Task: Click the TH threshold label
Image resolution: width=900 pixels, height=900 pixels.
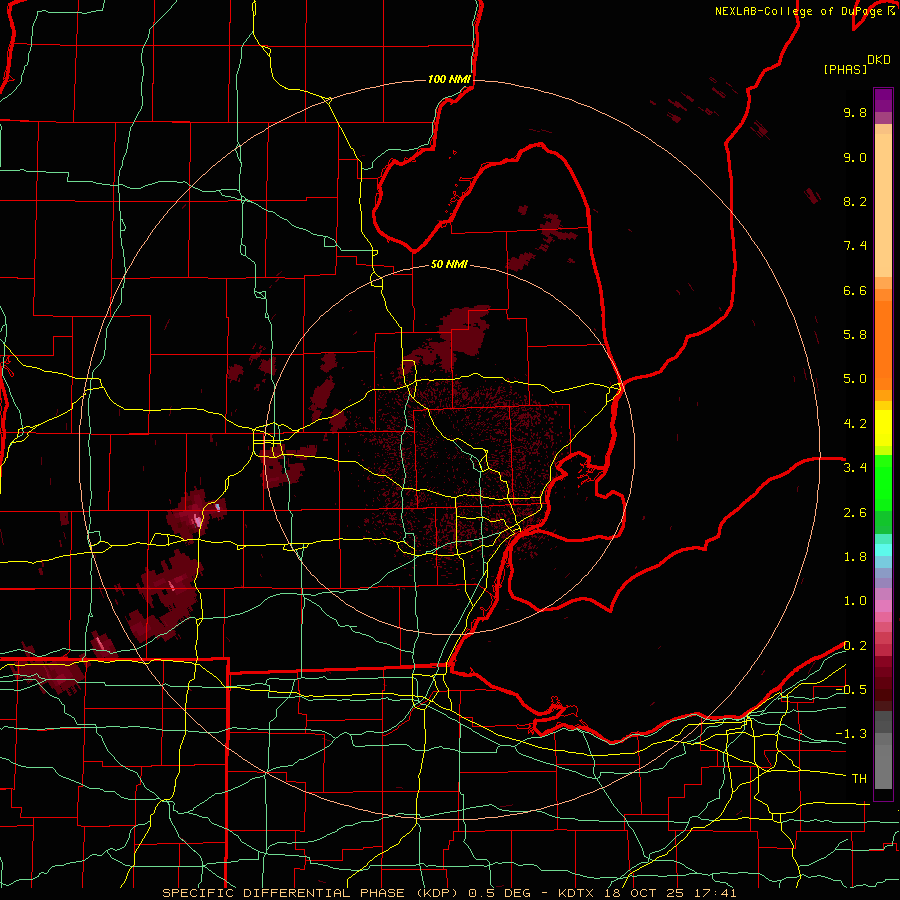Action: pyautogui.click(x=859, y=779)
